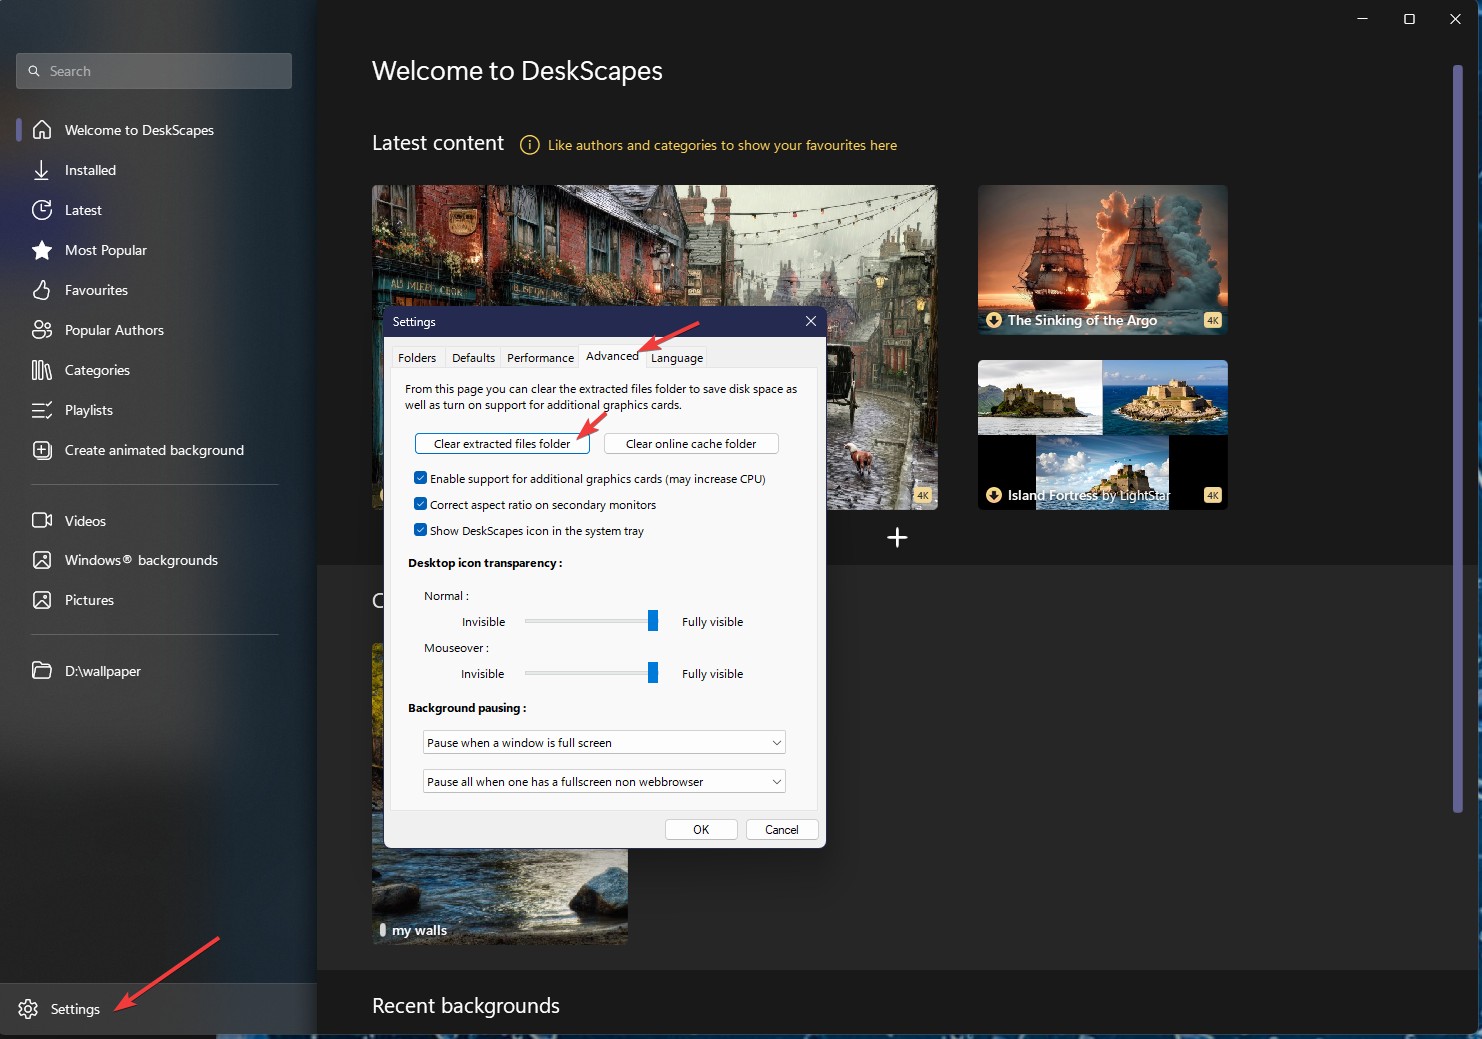Viewport: 1482px width, 1039px height.
Task: Click the Playlists list icon
Action: (x=42, y=410)
